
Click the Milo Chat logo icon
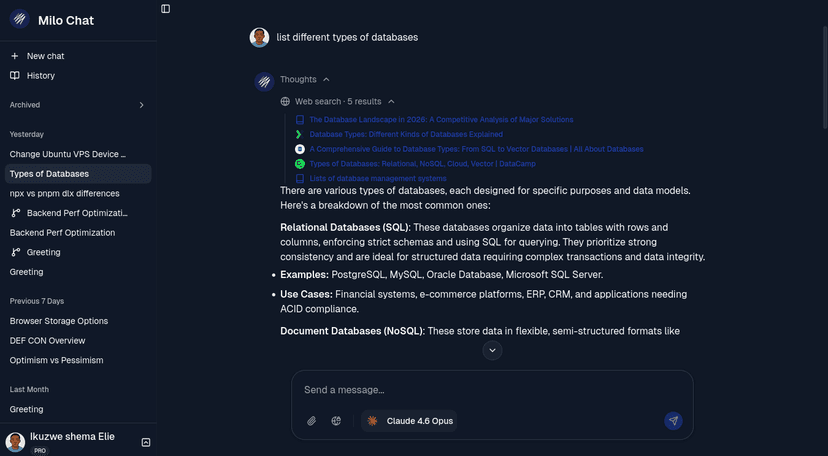[x=19, y=19]
